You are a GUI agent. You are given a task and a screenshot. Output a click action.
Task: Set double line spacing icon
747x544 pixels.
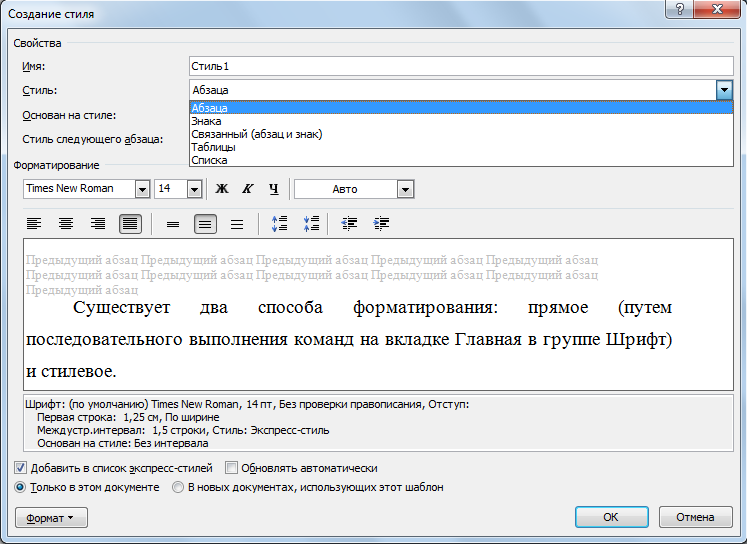(x=237, y=223)
